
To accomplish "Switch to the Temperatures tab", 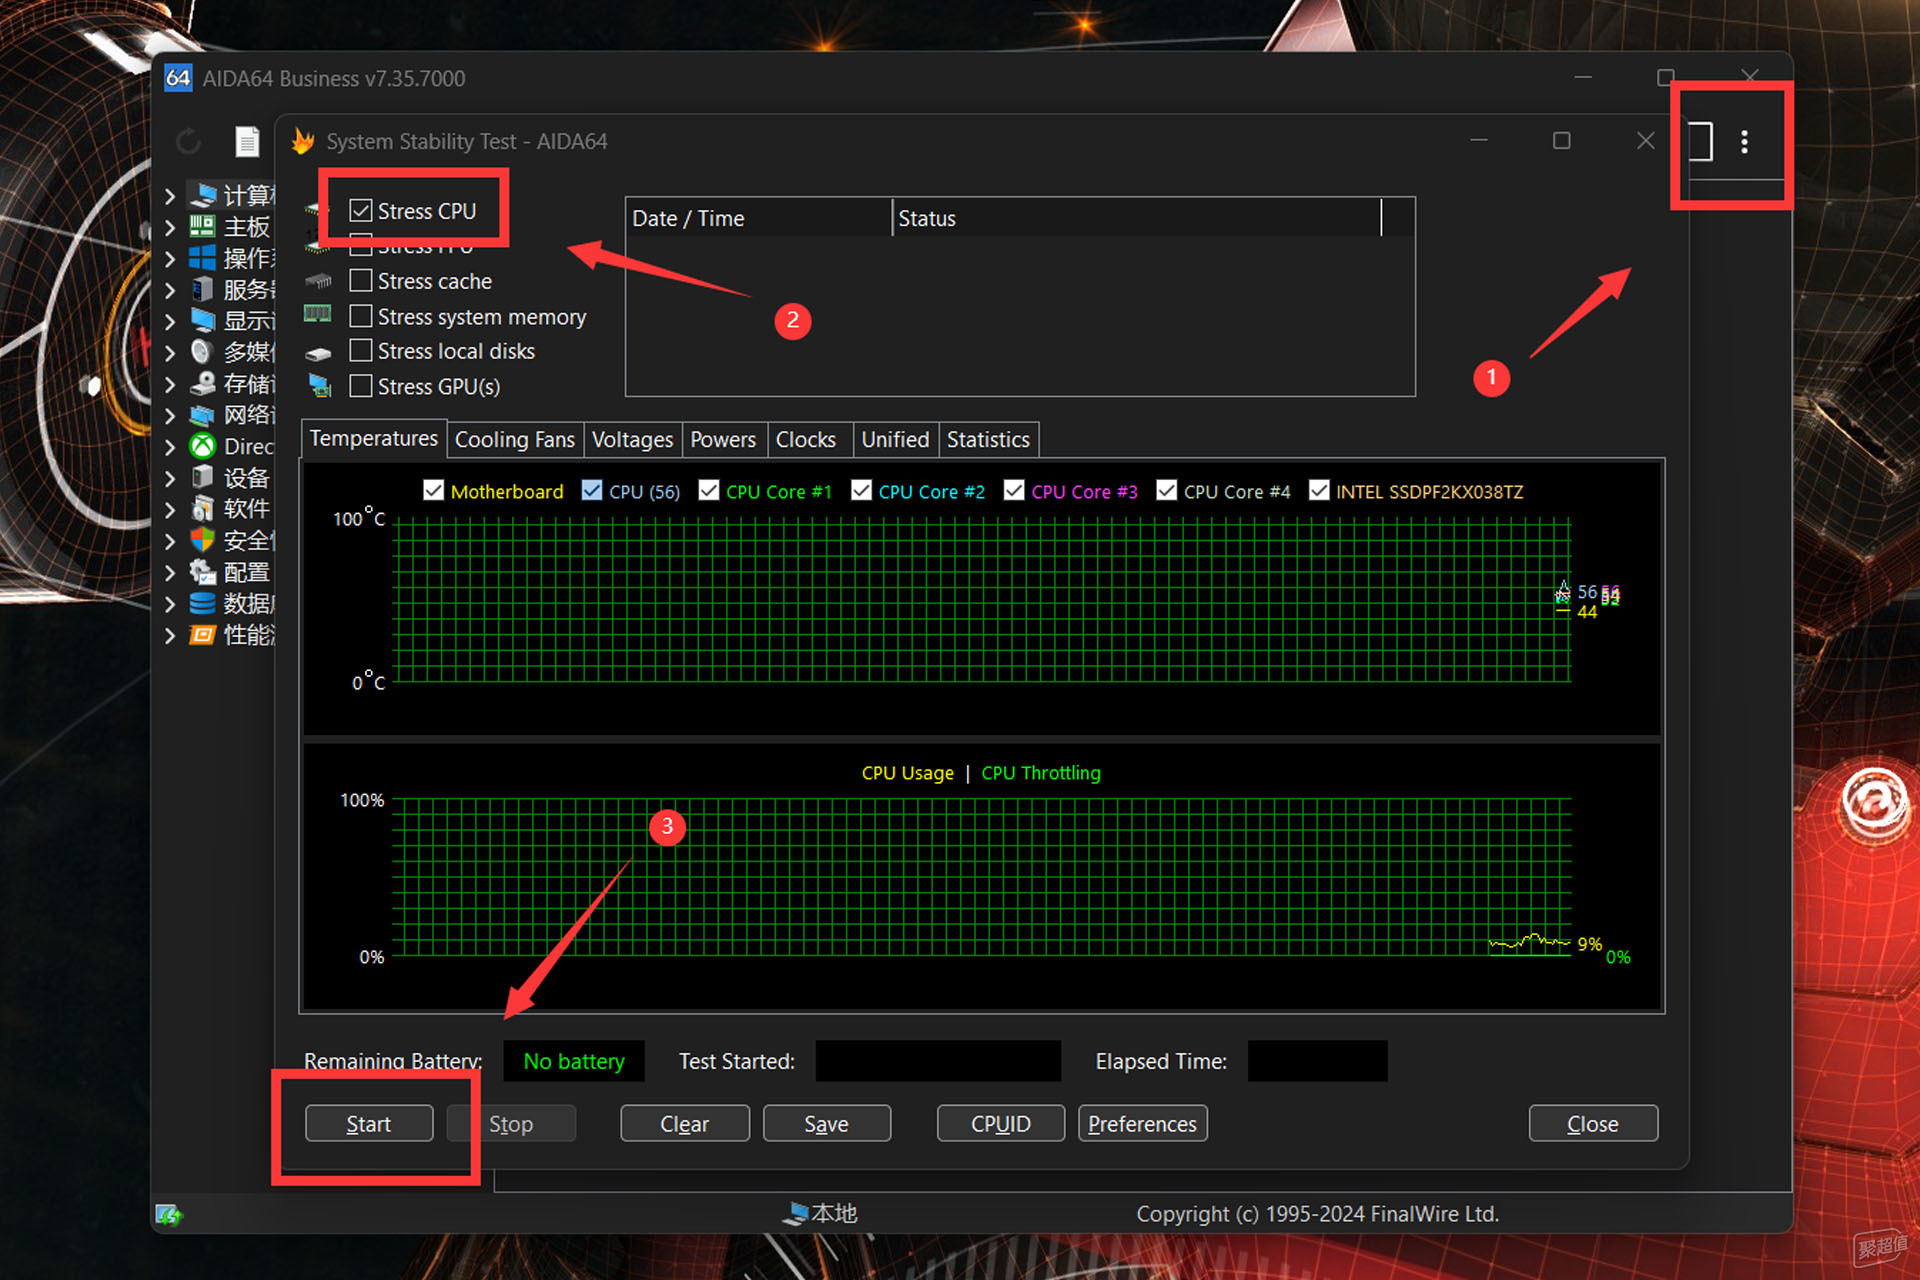I will 373,438.
